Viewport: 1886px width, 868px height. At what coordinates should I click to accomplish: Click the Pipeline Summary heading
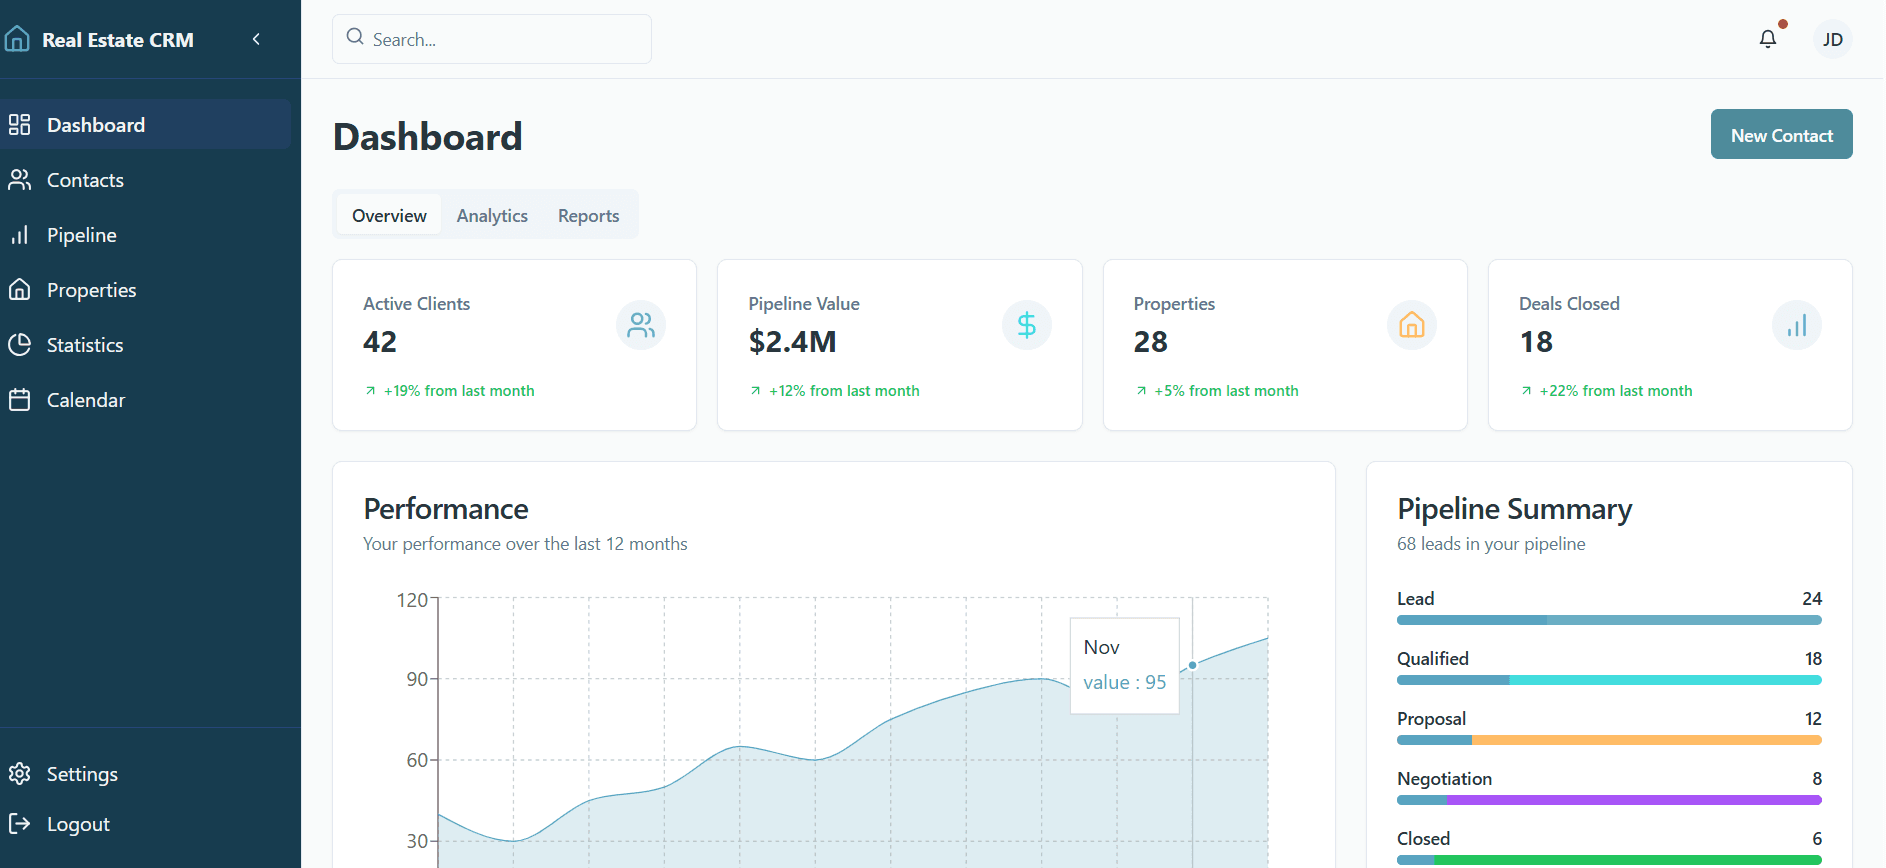pyautogui.click(x=1514, y=509)
